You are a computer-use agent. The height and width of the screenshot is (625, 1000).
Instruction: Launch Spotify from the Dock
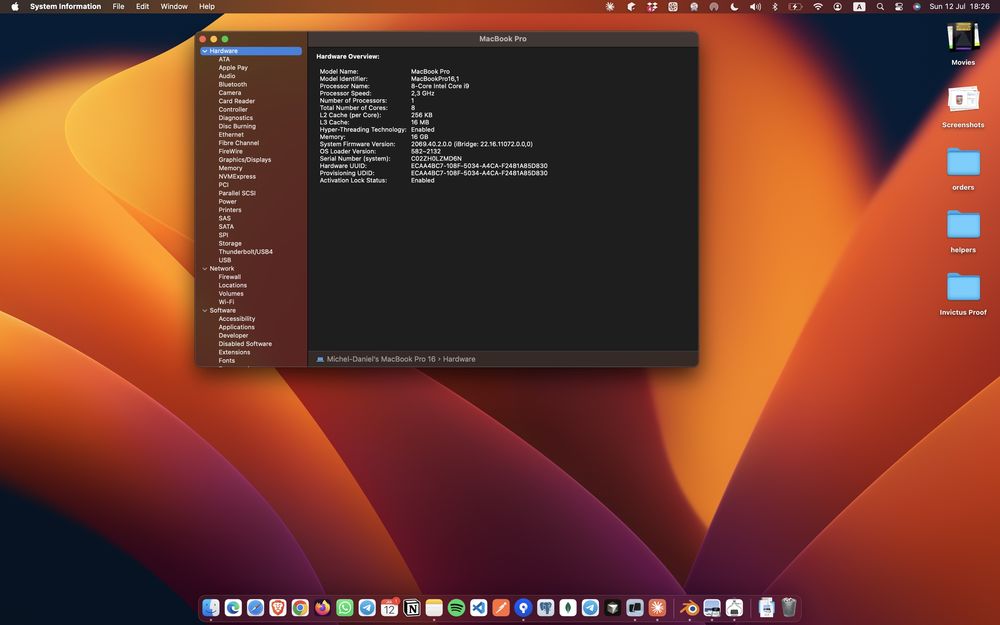click(456, 608)
